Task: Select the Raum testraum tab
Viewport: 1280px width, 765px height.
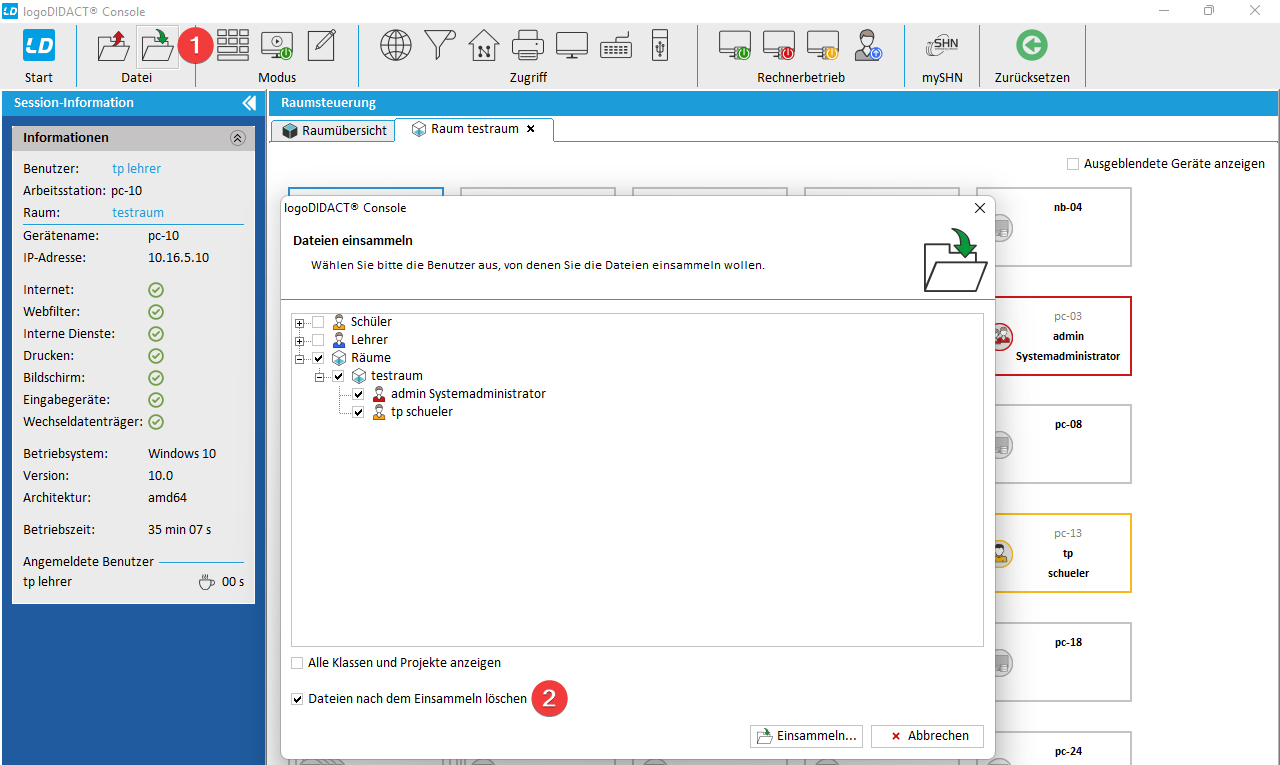Action: pyautogui.click(x=474, y=129)
